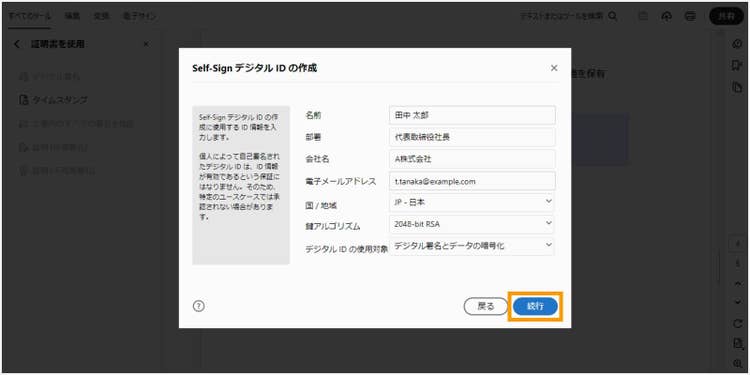750x375 pixels.
Task: Click the pages copy icon in right rail
Action: (737, 87)
